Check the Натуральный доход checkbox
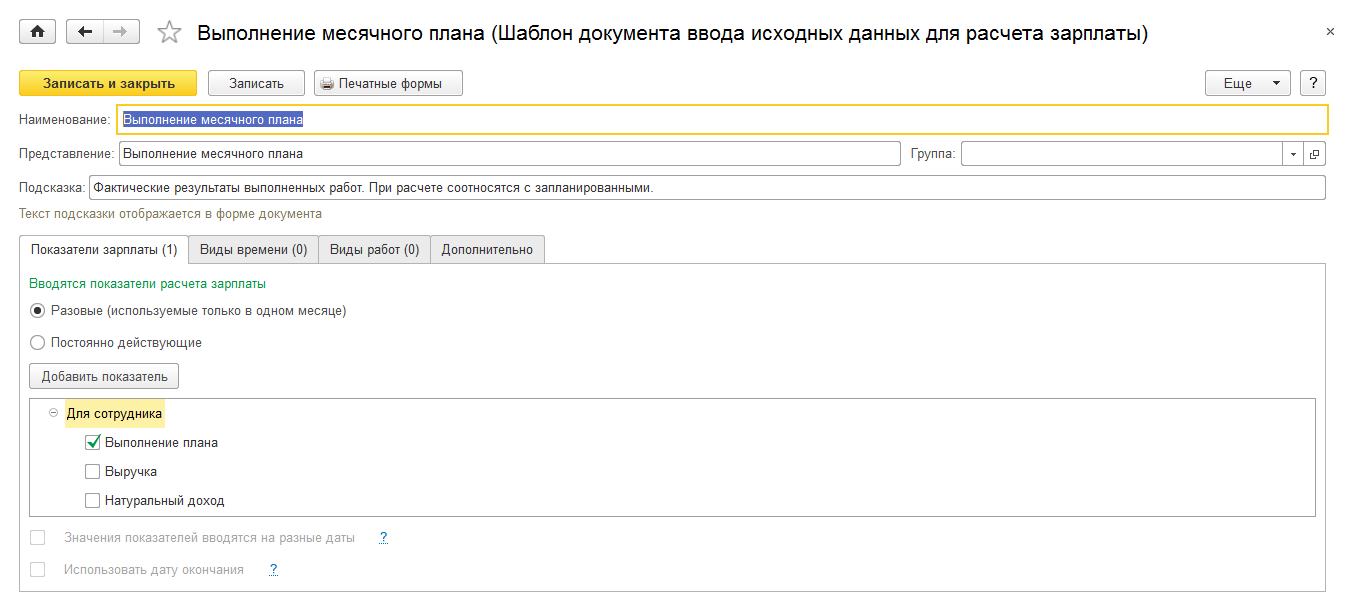 93,501
